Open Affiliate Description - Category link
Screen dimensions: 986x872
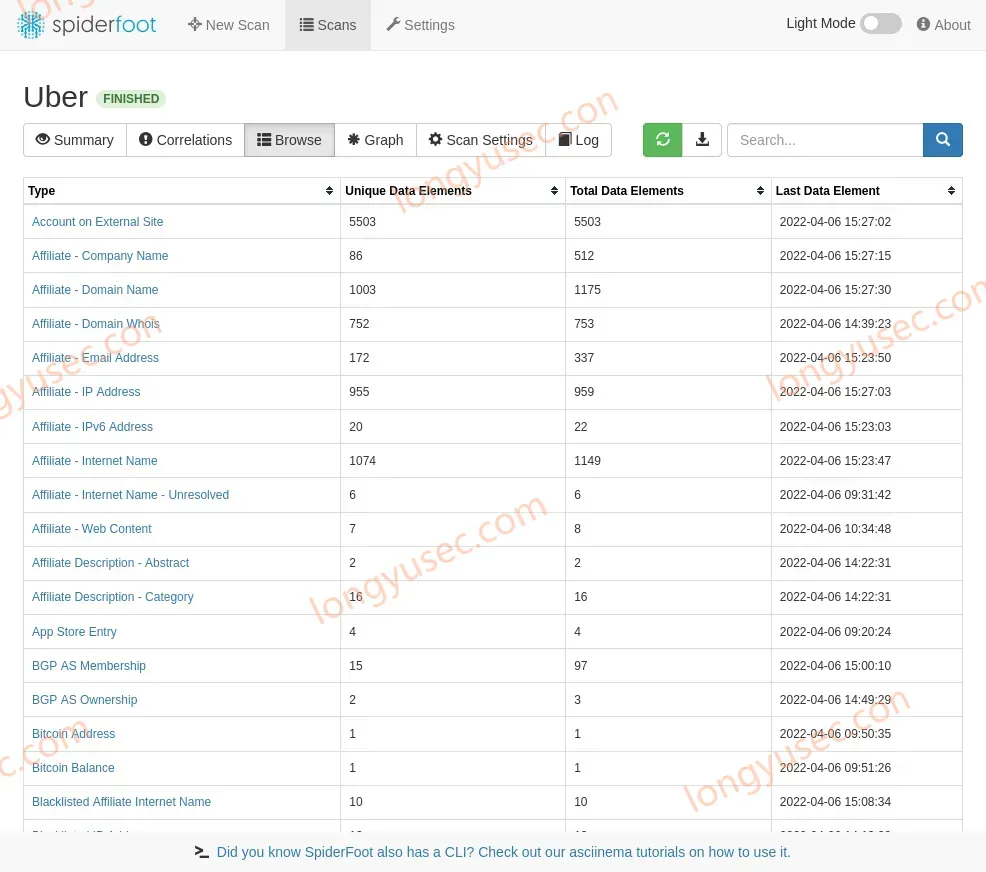click(113, 597)
